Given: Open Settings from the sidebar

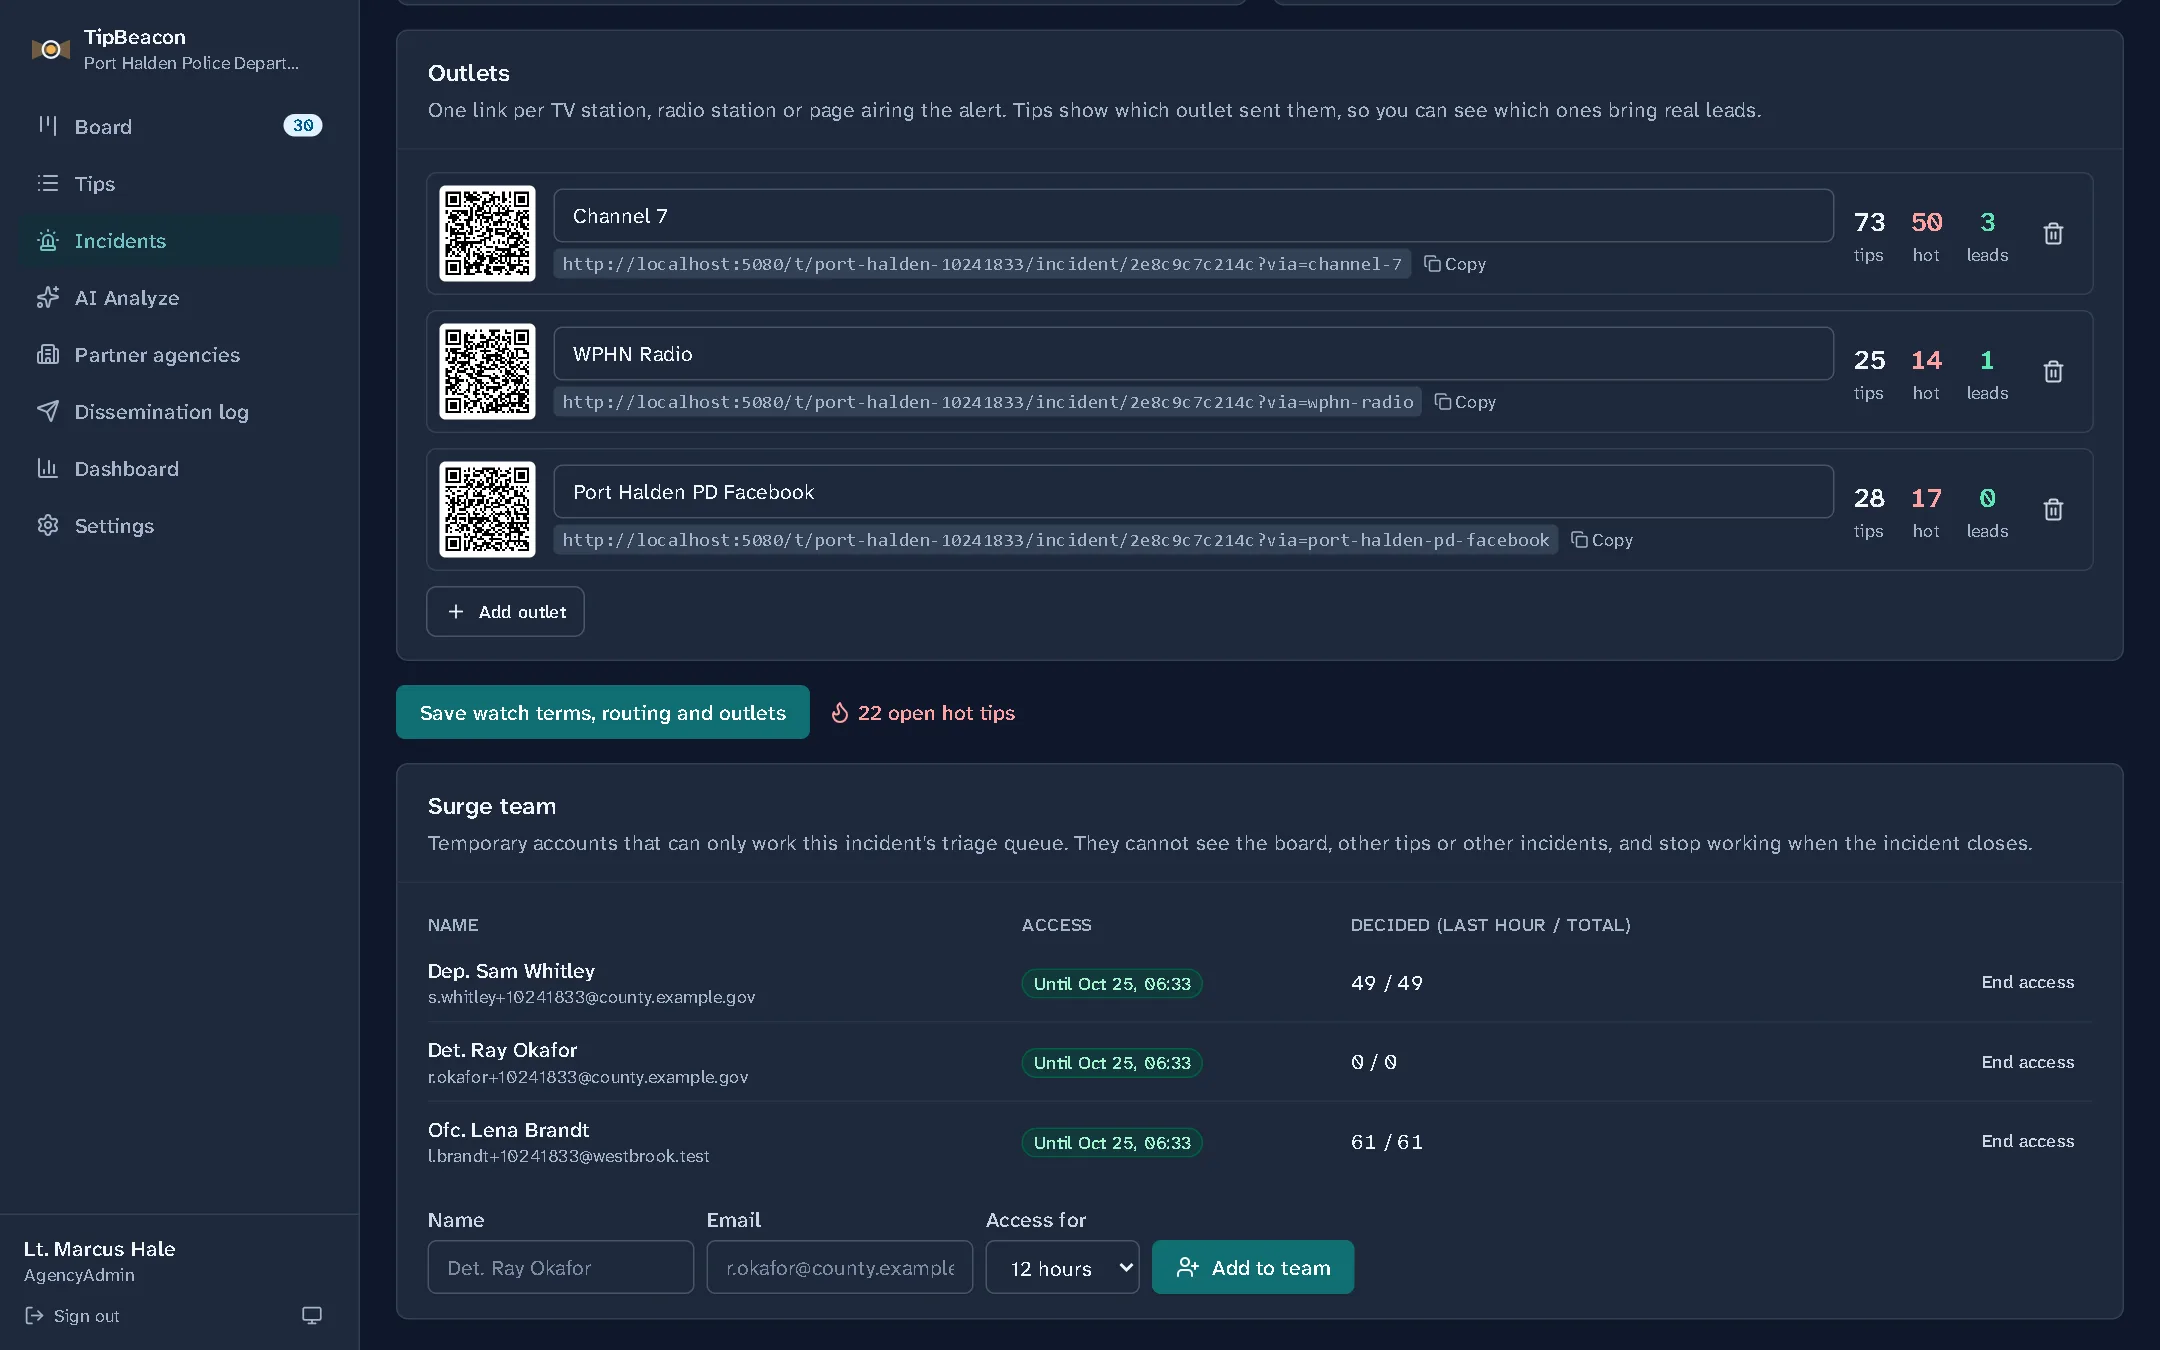Looking at the screenshot, I should click(x=180, y=525).
